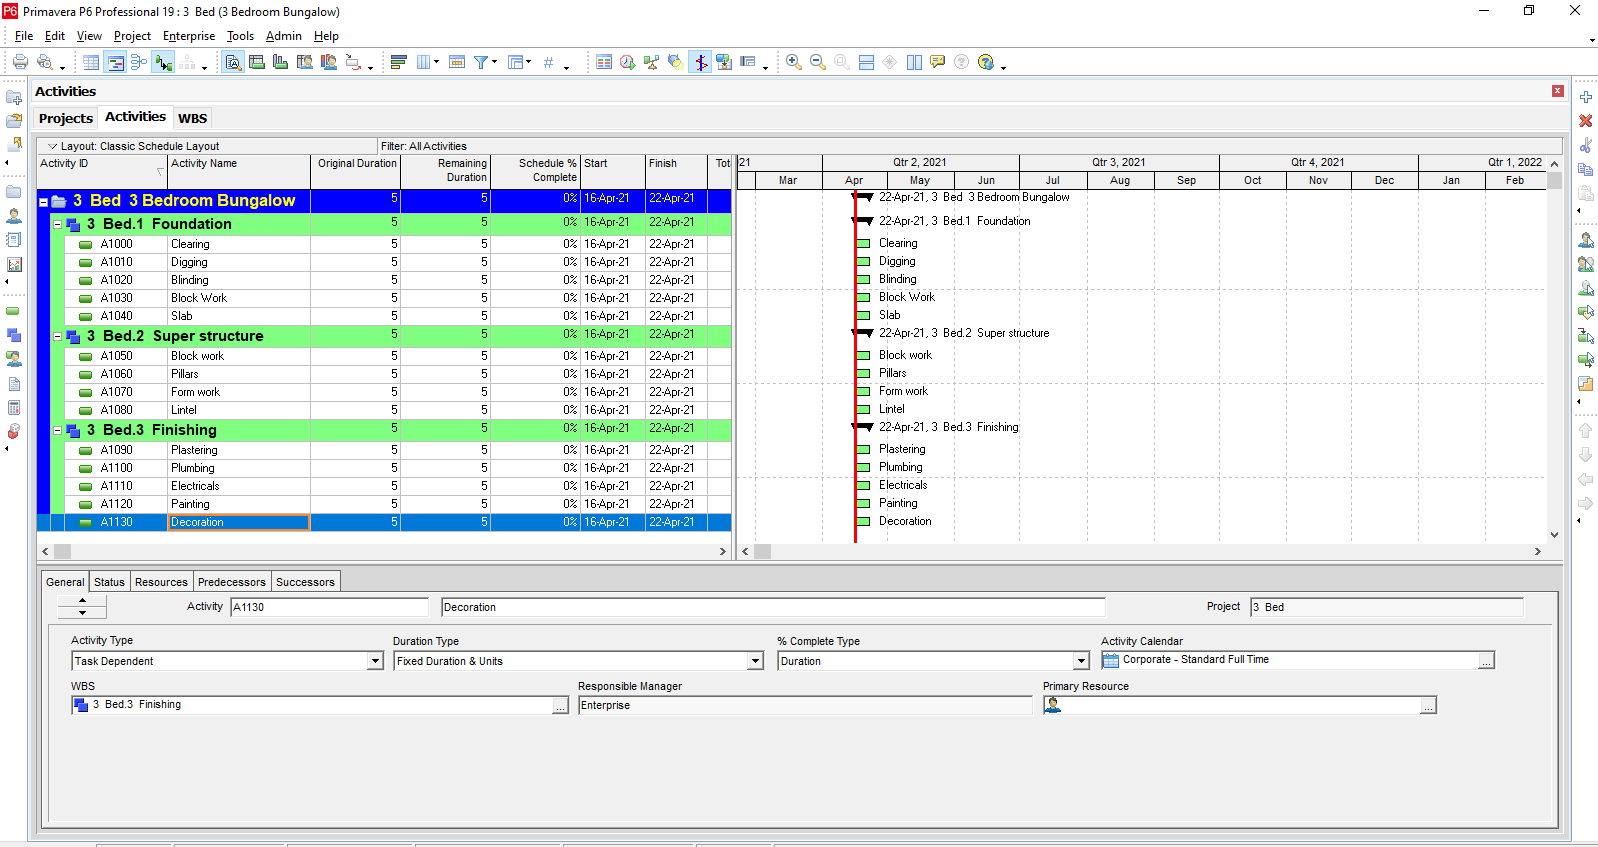Collapse the 3 Bed.3 Finishing group

coord(57,430)
